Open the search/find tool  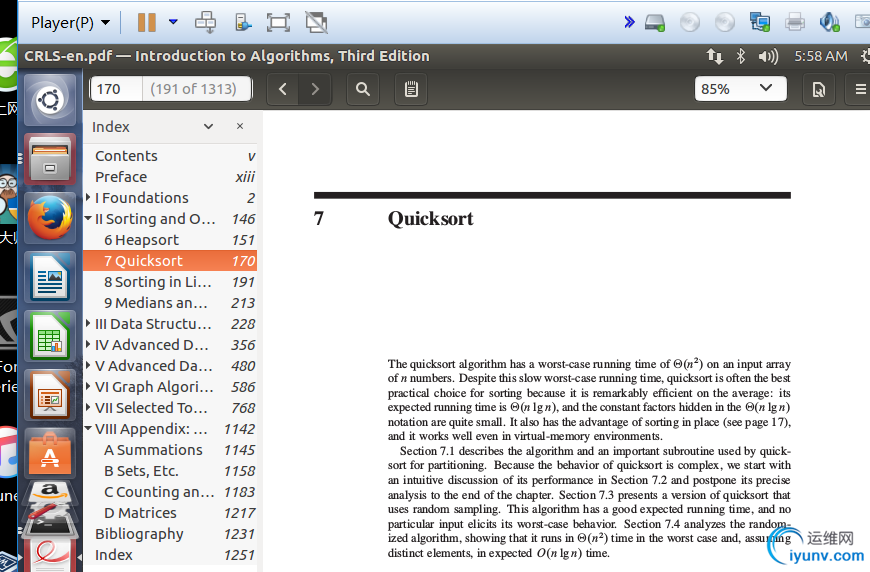click(x=363, y=89)
